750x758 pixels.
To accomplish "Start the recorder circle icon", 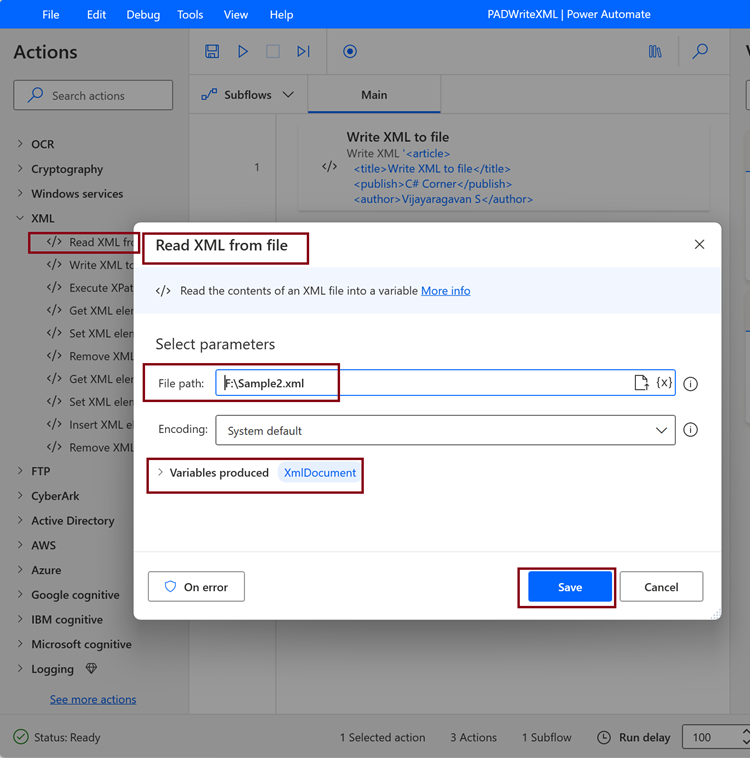I will pyautogui.click(x=350, y=51).
